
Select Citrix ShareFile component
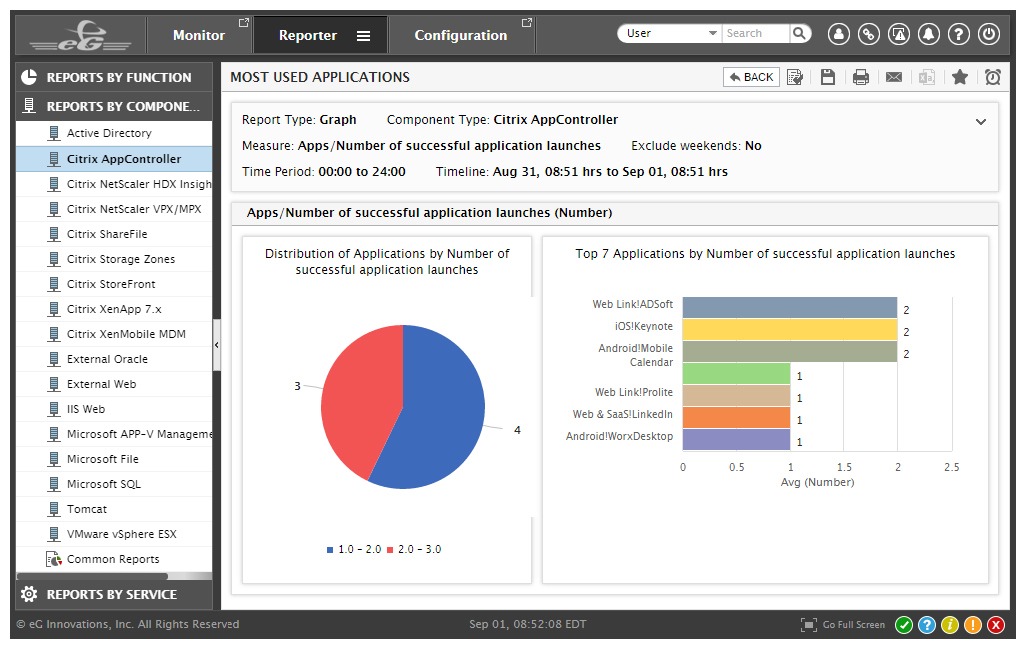click(114, 234)
